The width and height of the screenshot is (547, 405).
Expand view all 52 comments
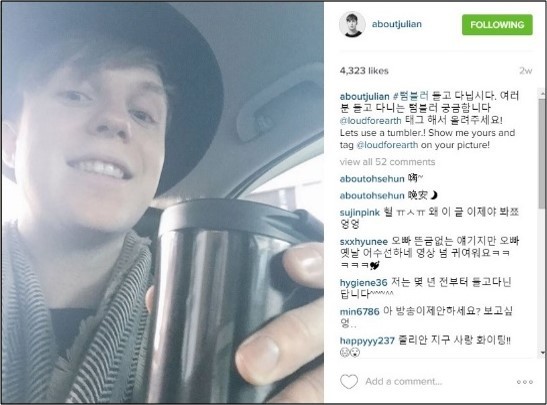point(387,162)
